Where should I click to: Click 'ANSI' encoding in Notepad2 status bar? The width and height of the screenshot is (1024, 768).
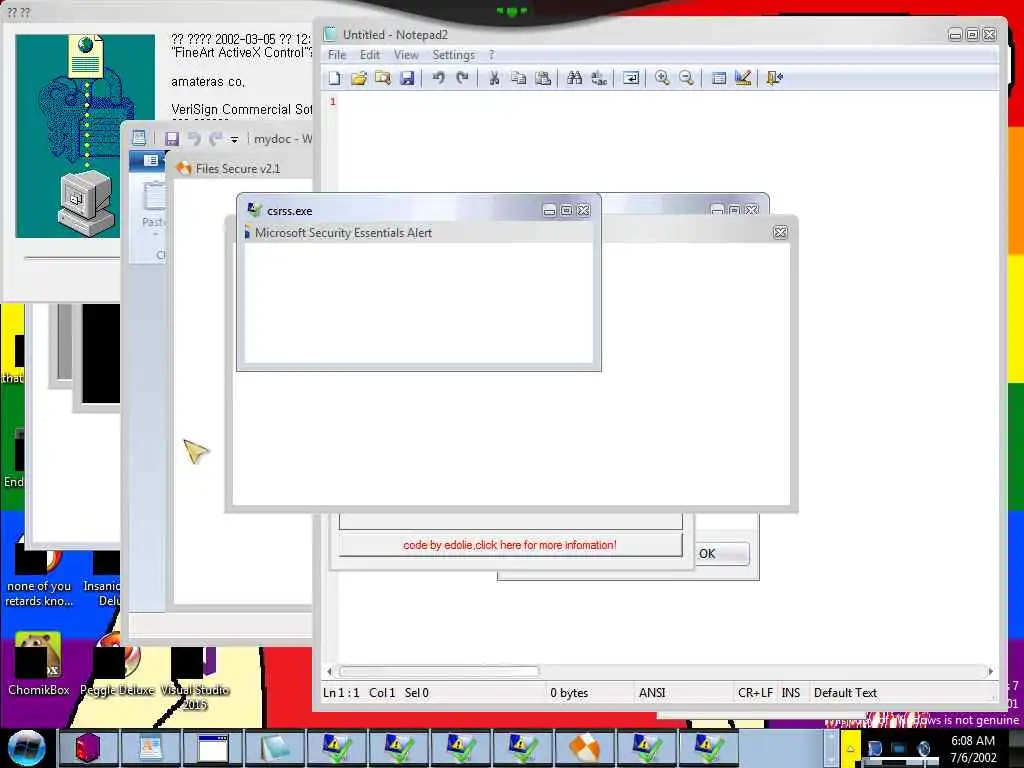[x=652, y=693]
